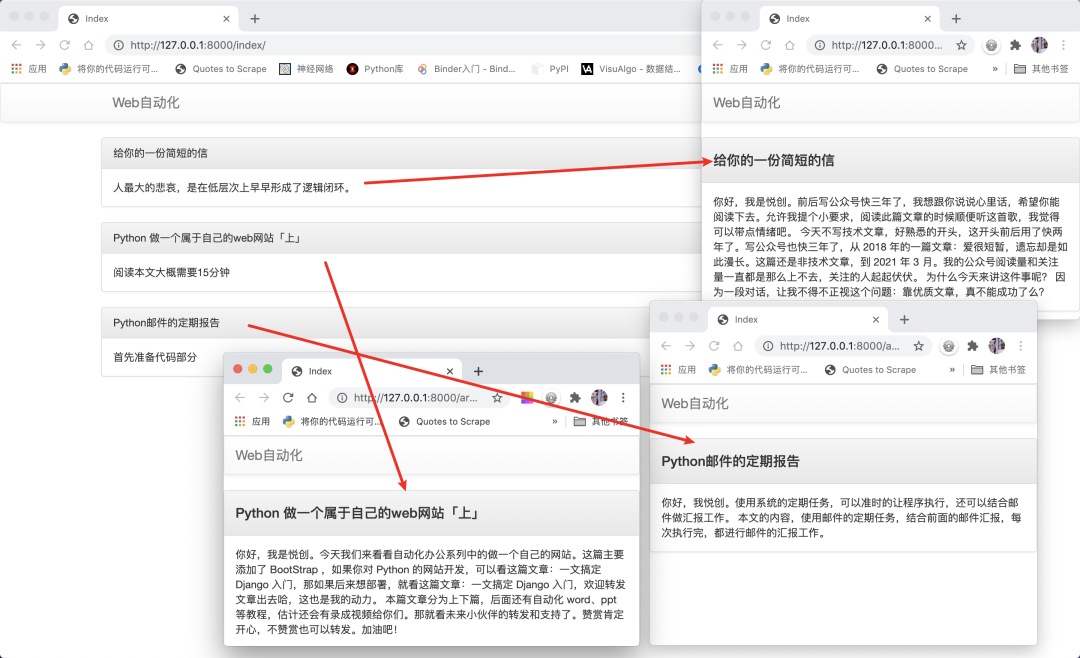The width and height of the screenshot is (1080, 658).
Task: Open Chrome menu dots in top-right window
Action: pos(1063,45)
